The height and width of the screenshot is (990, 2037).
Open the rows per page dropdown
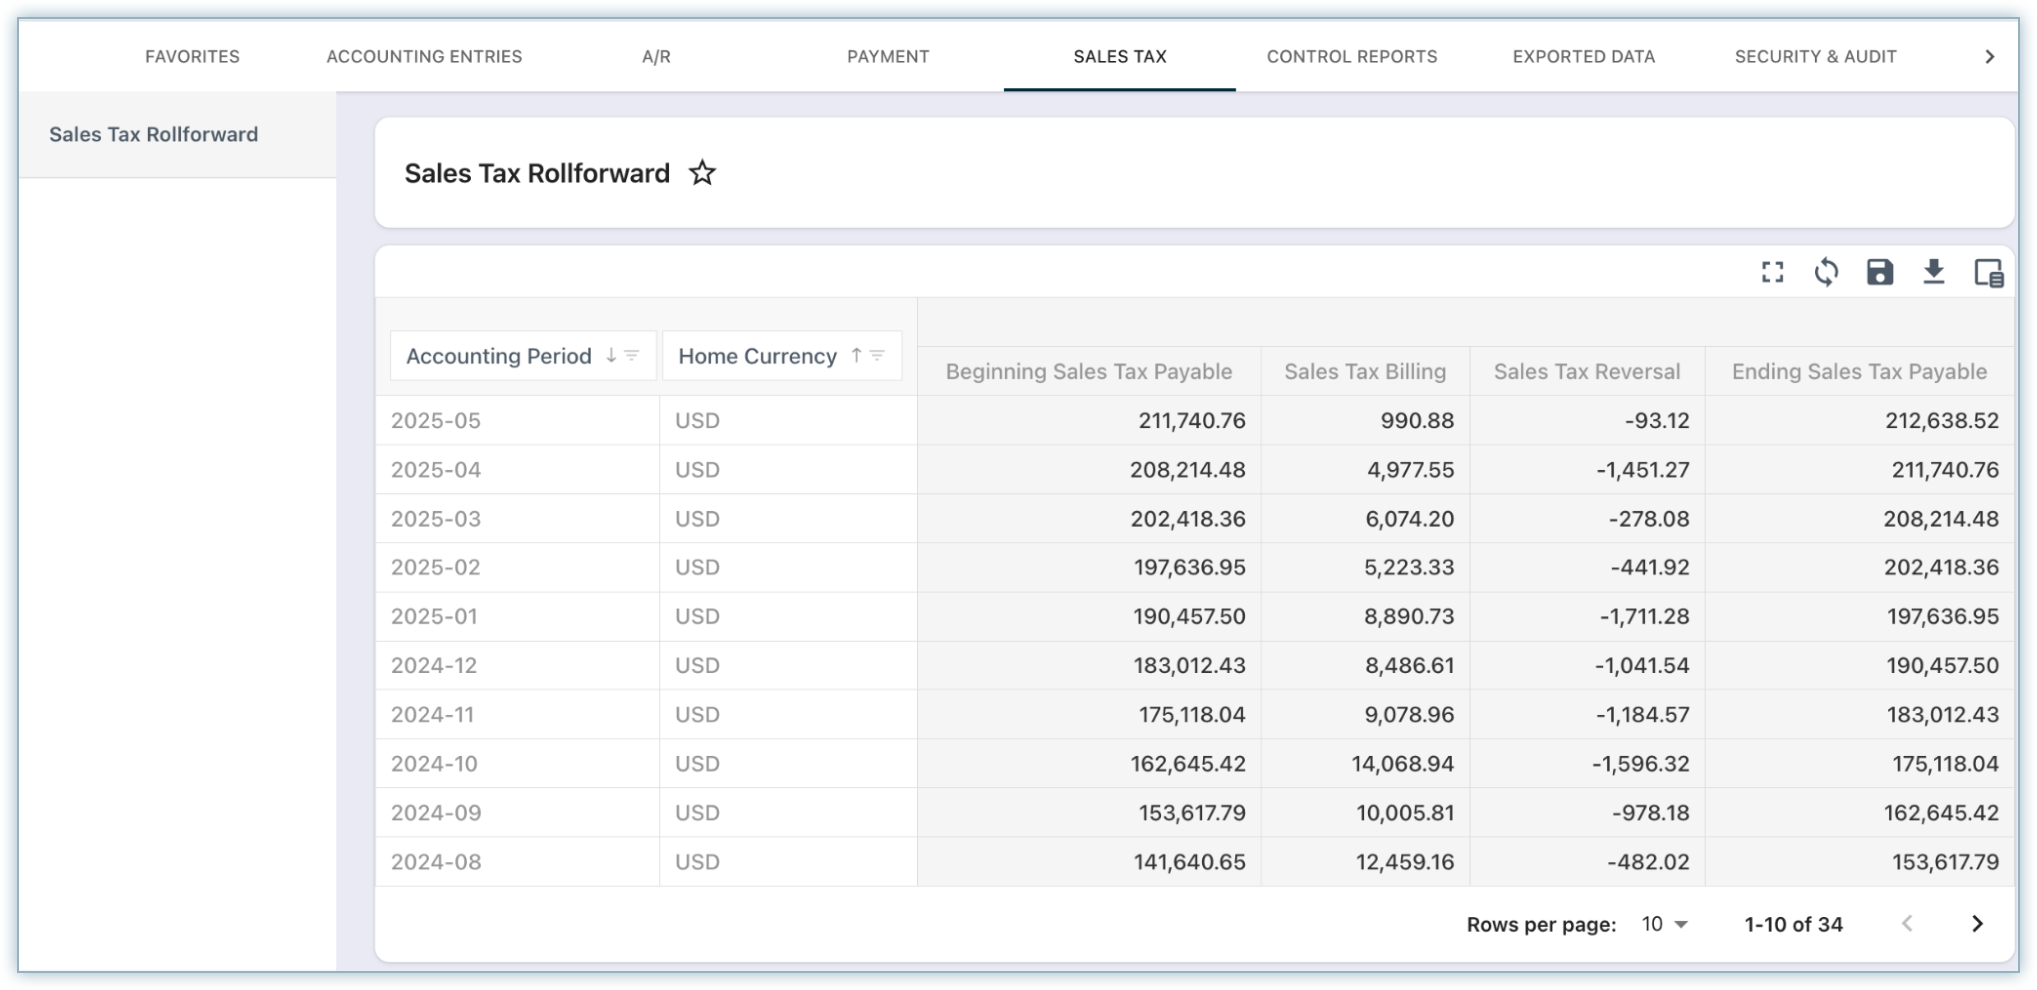(1665, 924)
